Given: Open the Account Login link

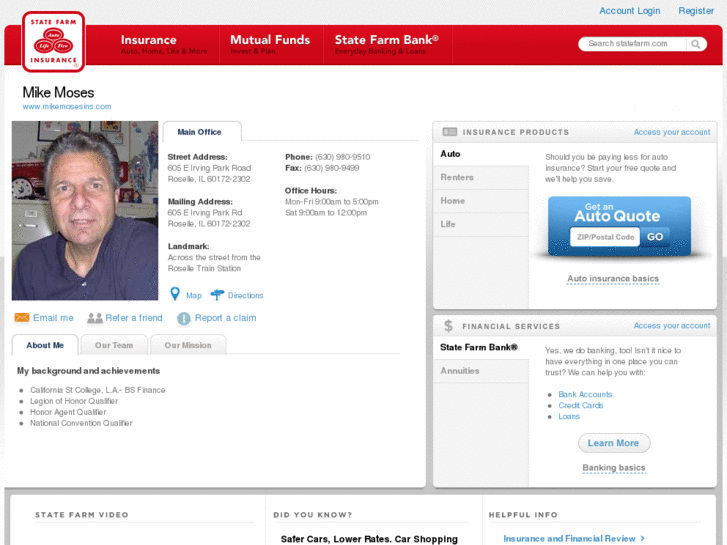Looking at the screenshot, I should tap(630, 11).
